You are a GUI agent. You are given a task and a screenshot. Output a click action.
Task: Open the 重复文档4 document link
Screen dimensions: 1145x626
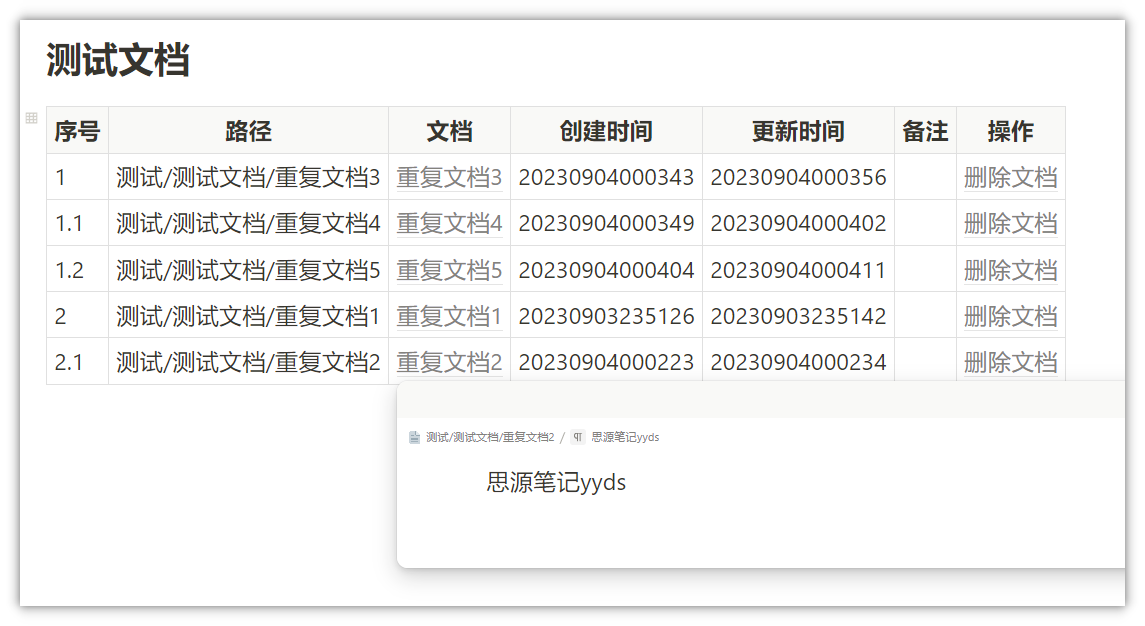pyautogui.click(x=449, y=224)
